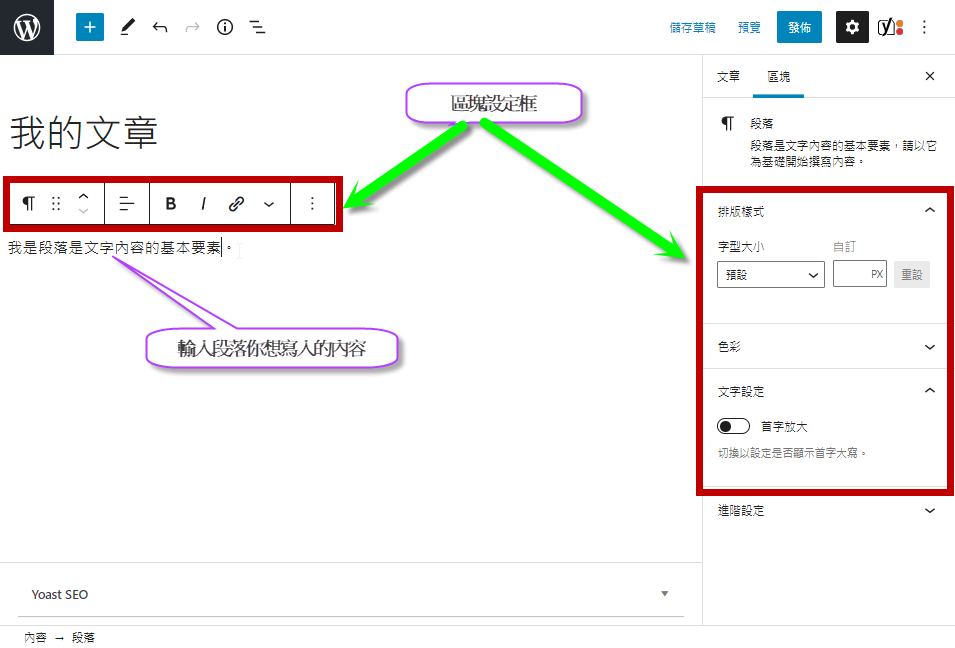Click the custom font size PX field
The image size is (955, 648).
[x=852, y=274]
